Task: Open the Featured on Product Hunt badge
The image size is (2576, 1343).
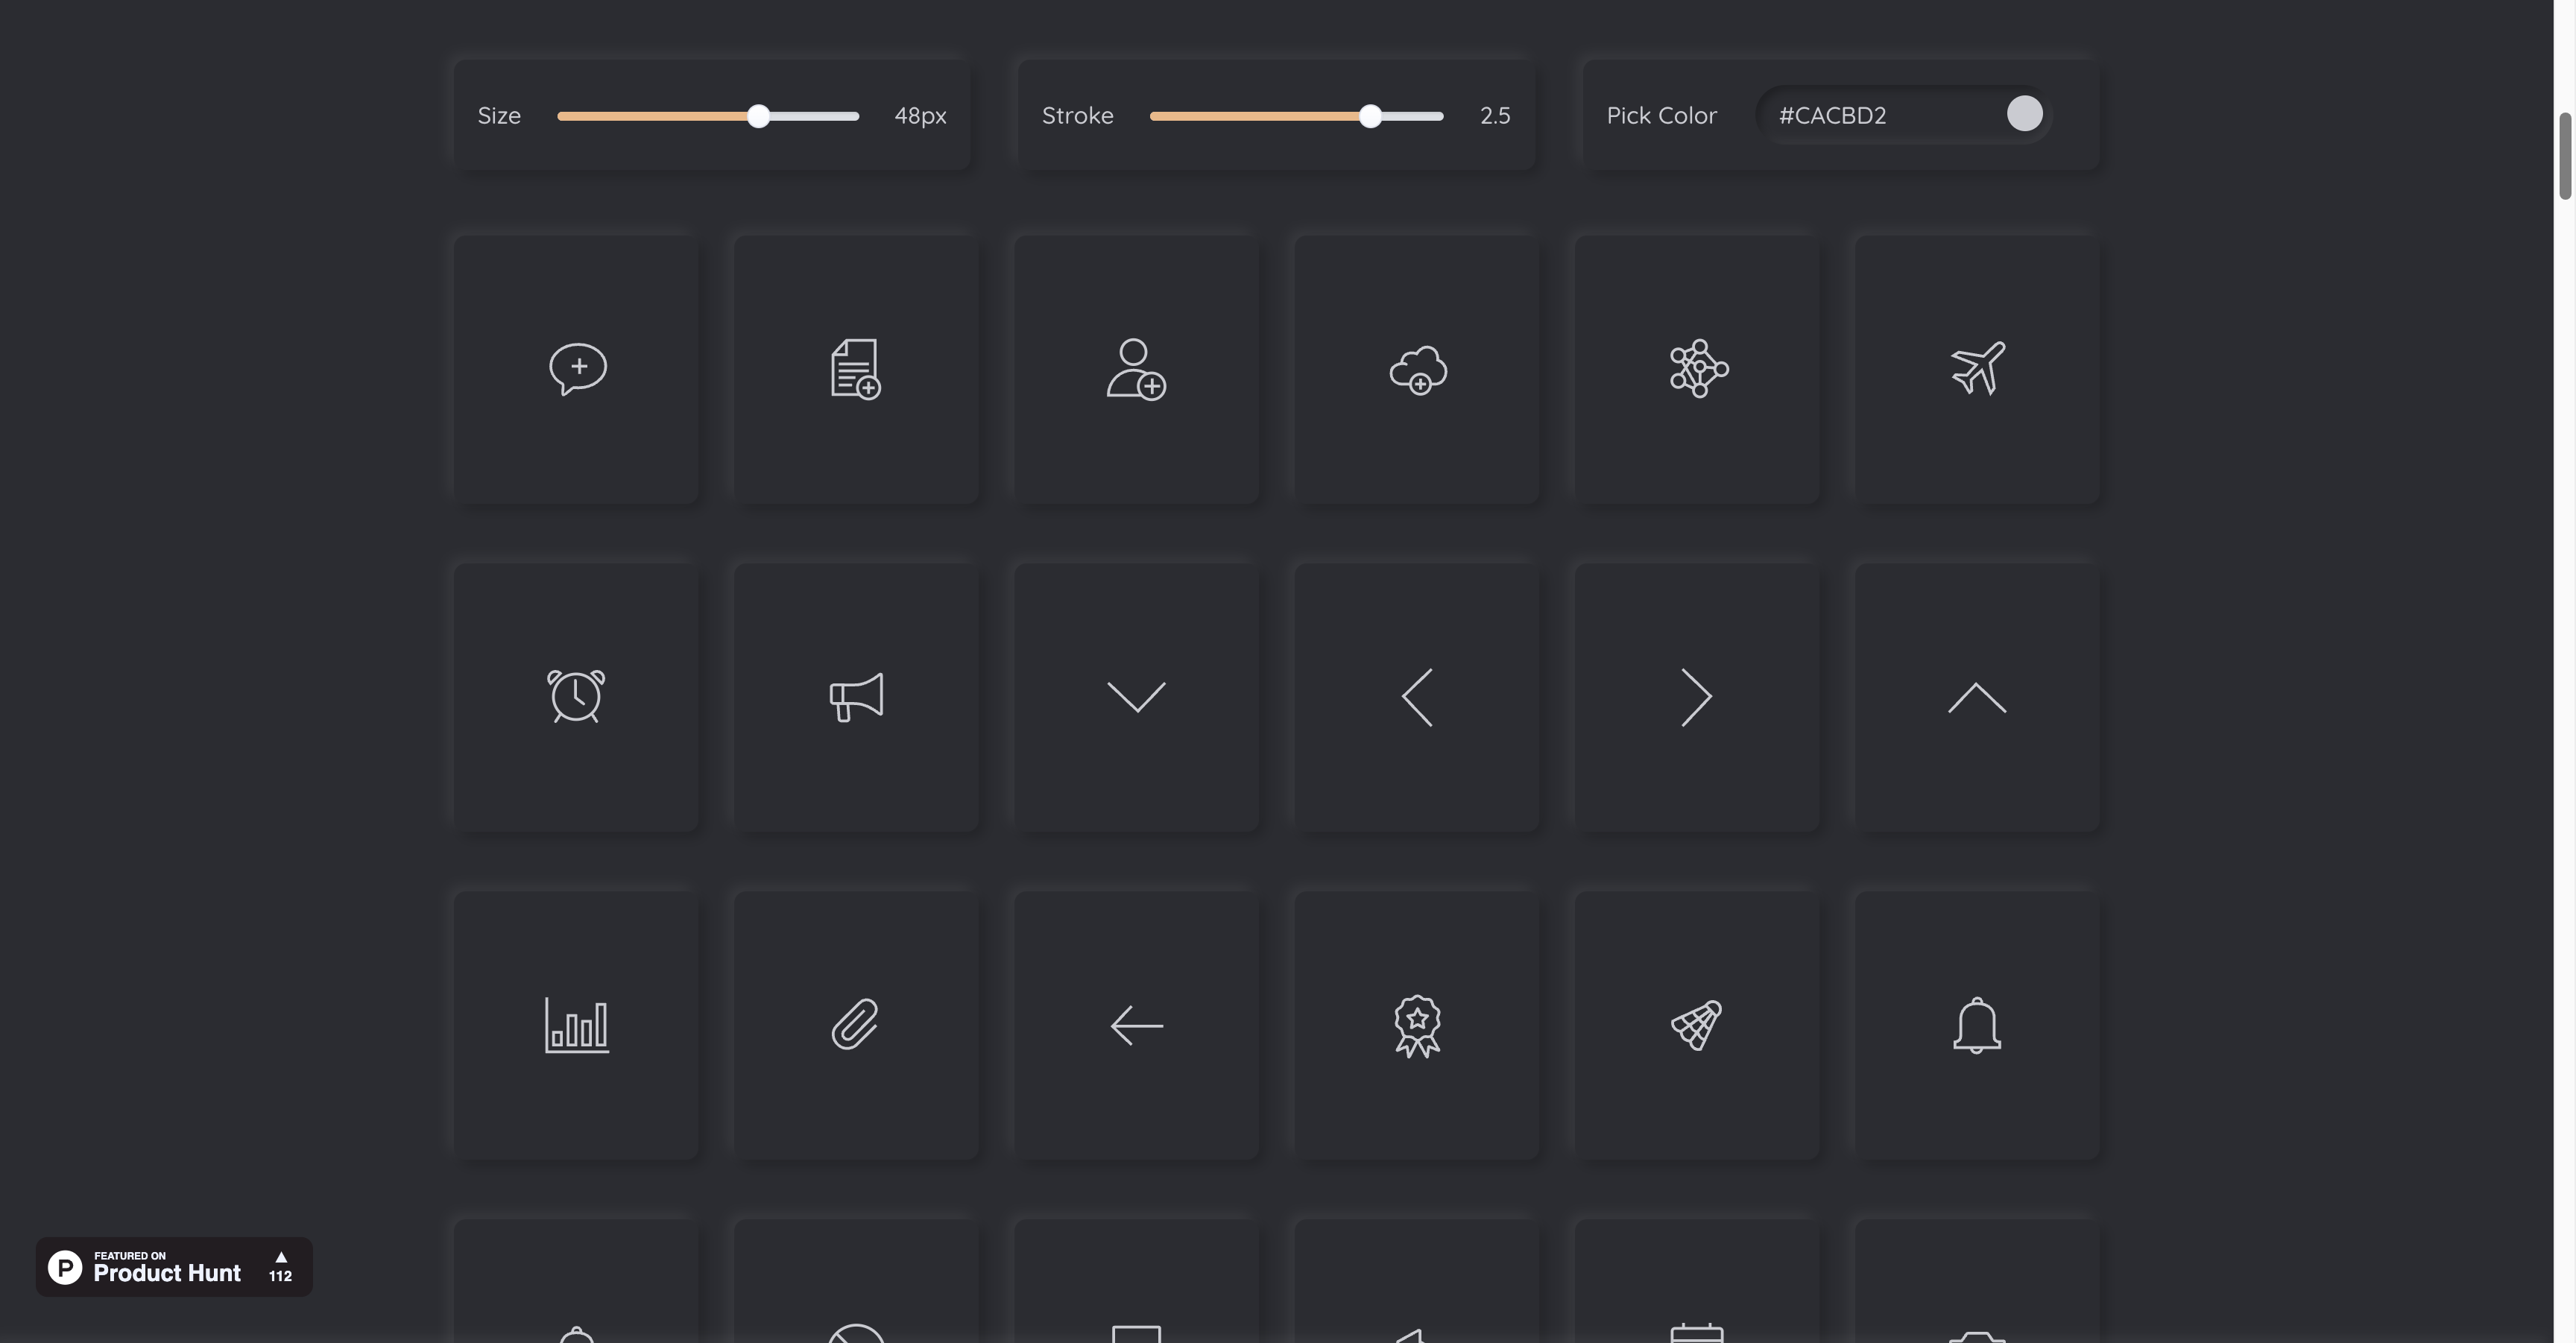Action: point(174,1267)
